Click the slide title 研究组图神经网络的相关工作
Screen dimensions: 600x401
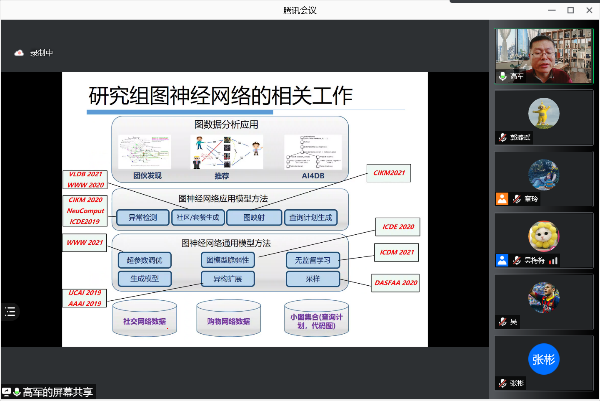click(x=220, y=96)
